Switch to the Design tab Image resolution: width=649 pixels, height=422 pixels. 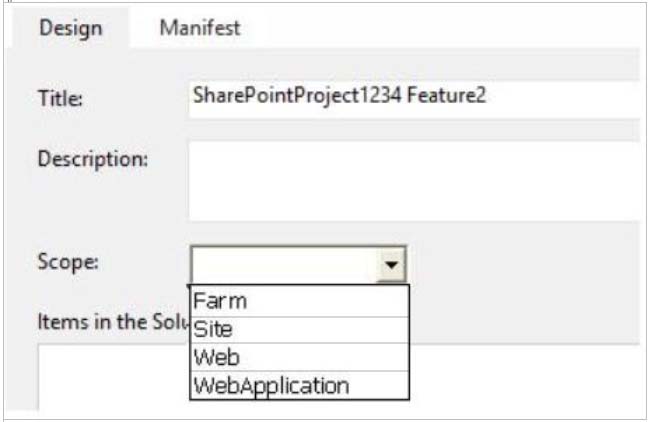(70, 28)
